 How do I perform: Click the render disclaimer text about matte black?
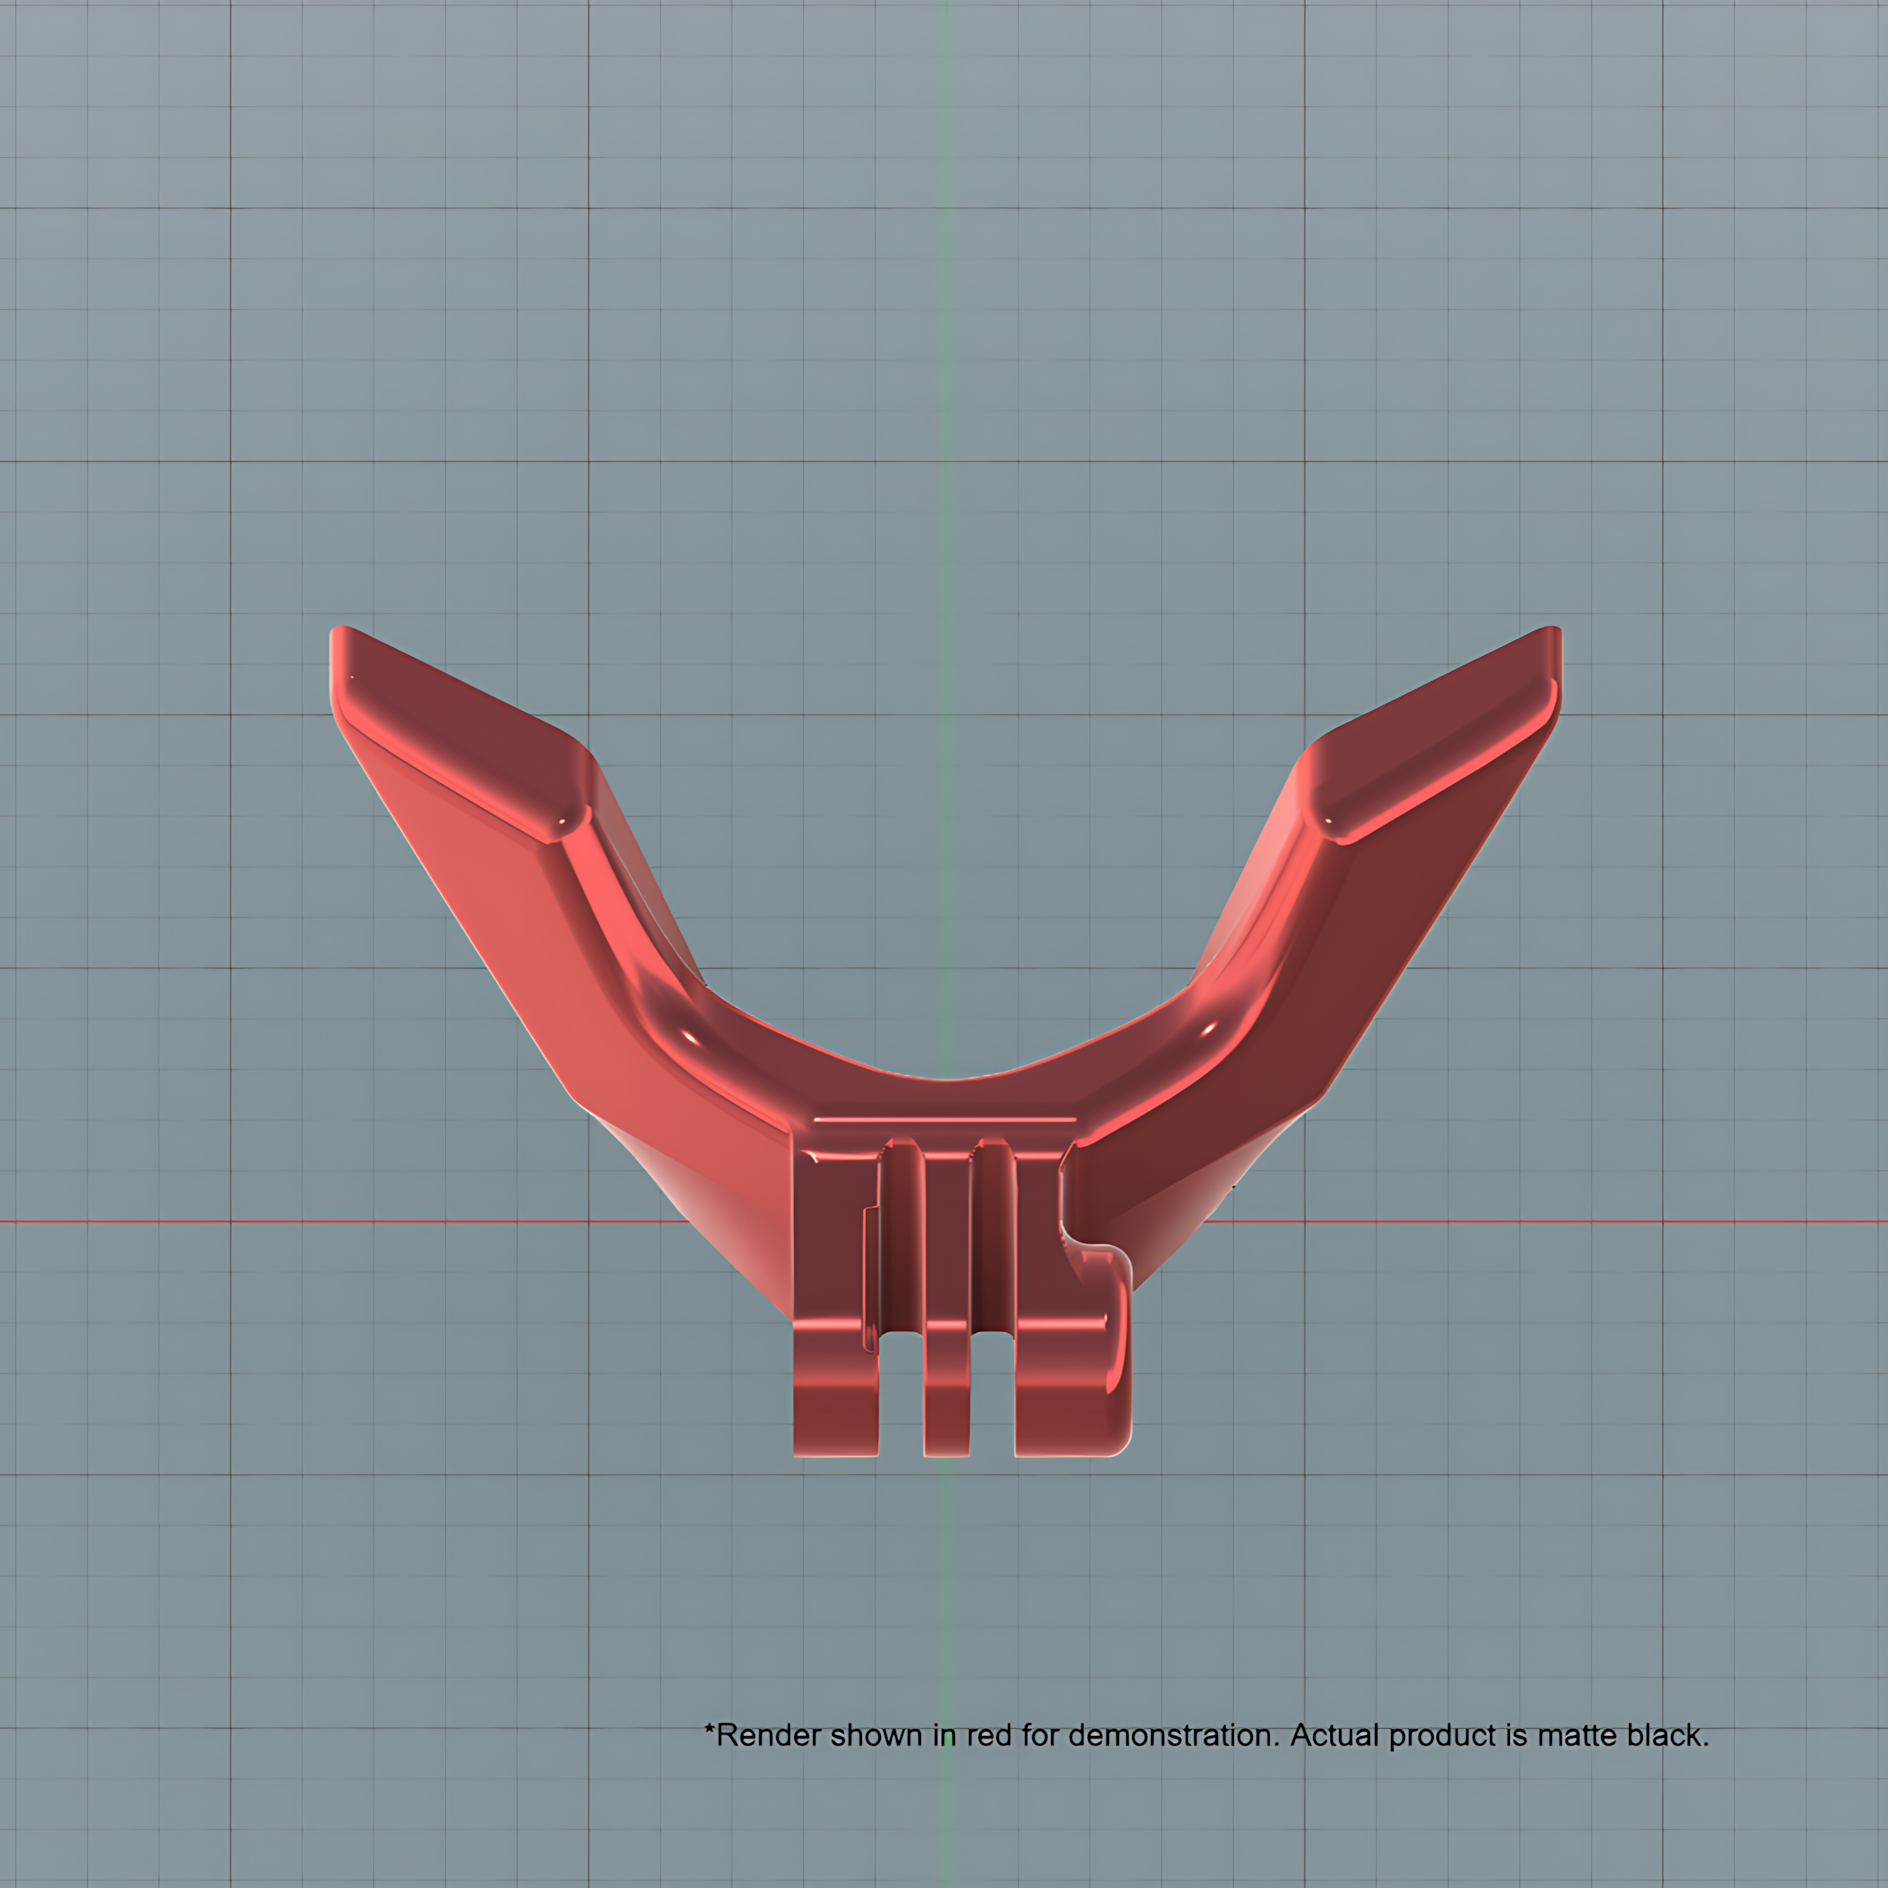[1207, 1735]
